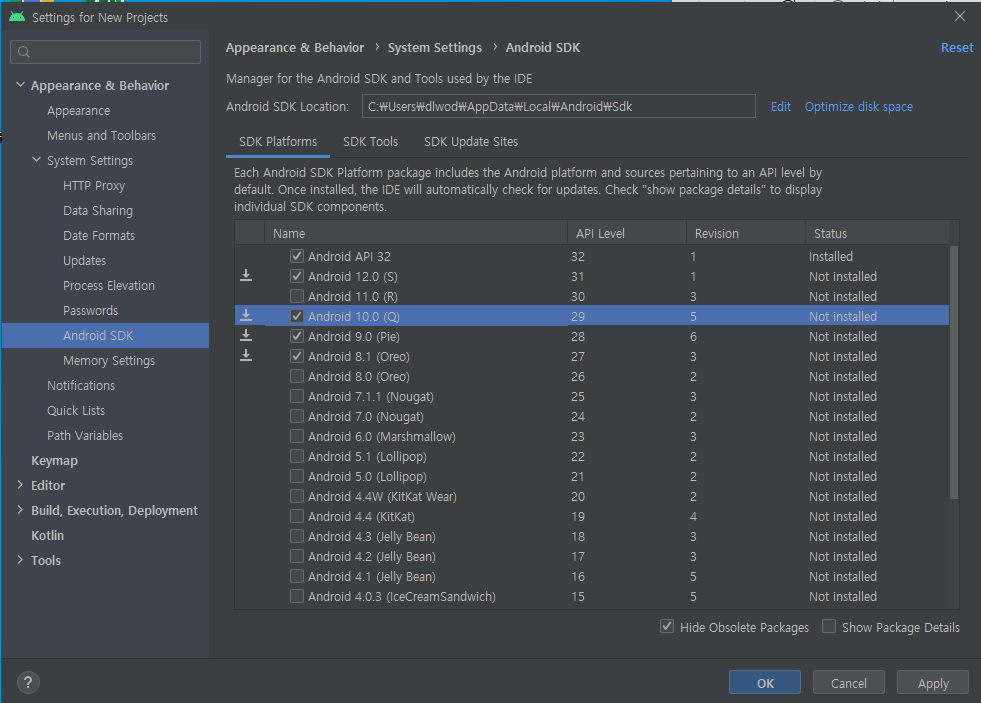Close the Settings for New Projects dialog
This screenshot has width=981, height=703.
click(960, 17)
